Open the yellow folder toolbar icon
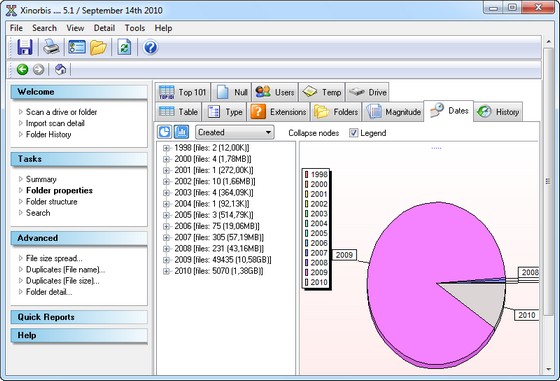This screenshot has height=381, width=560. click(x=98, y=47)
